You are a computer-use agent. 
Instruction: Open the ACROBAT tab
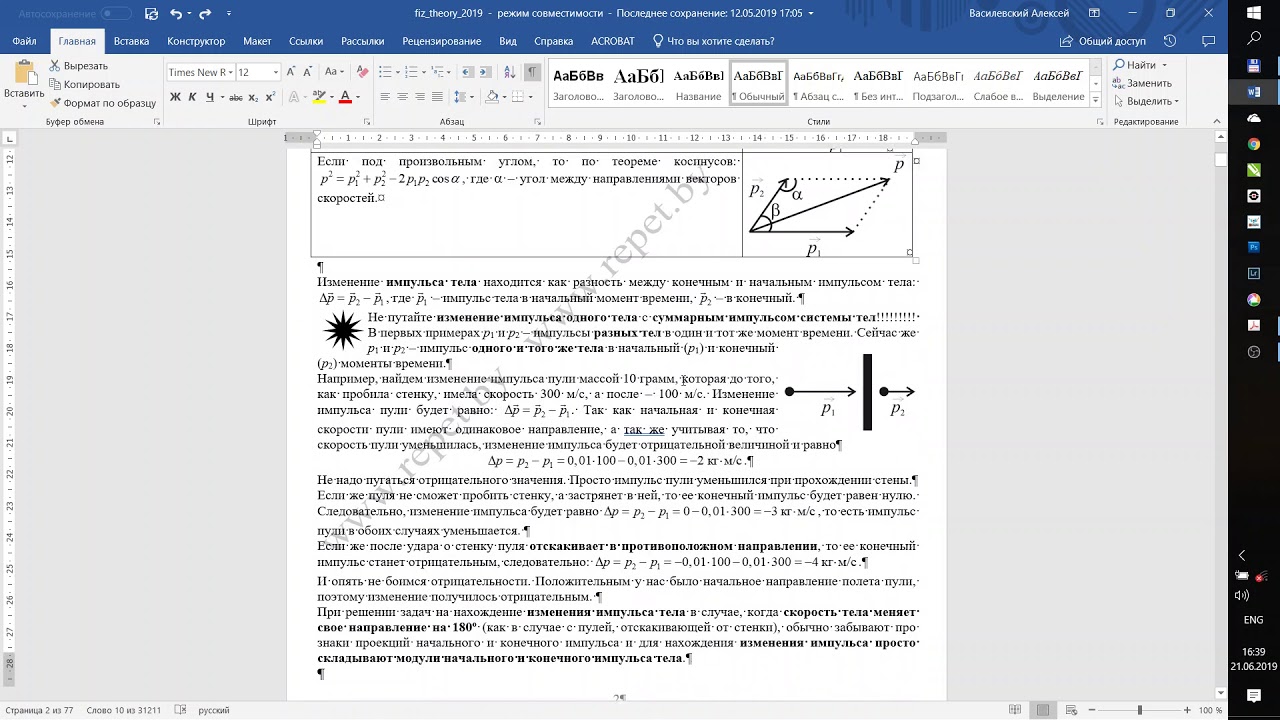pyautogui.click(x=612, y=41)
